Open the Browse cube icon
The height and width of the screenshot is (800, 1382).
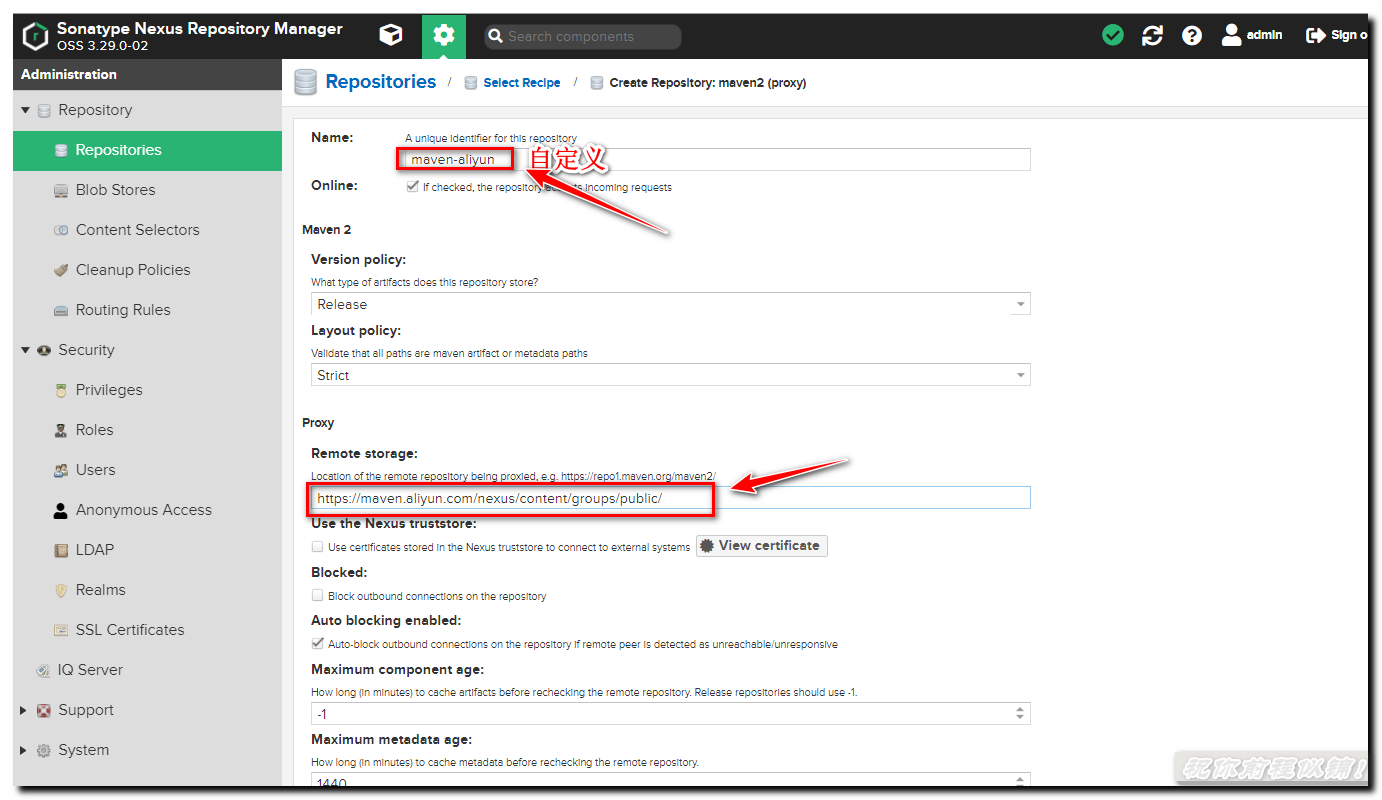pos(391,36)
